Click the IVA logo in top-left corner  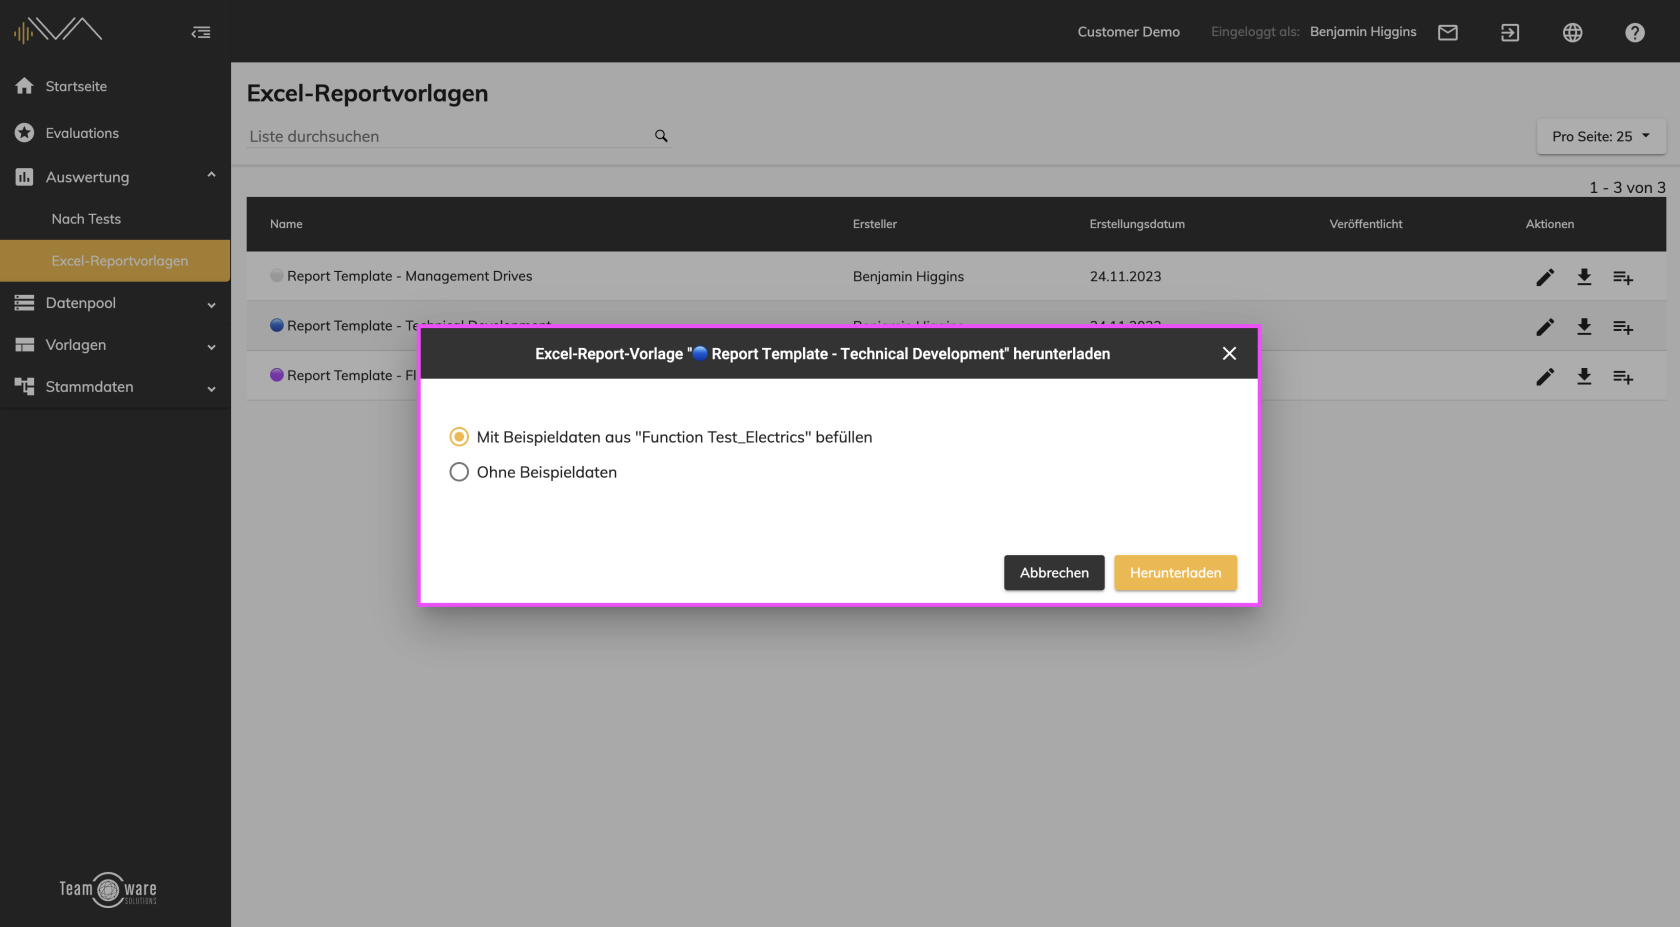(58, 31)
